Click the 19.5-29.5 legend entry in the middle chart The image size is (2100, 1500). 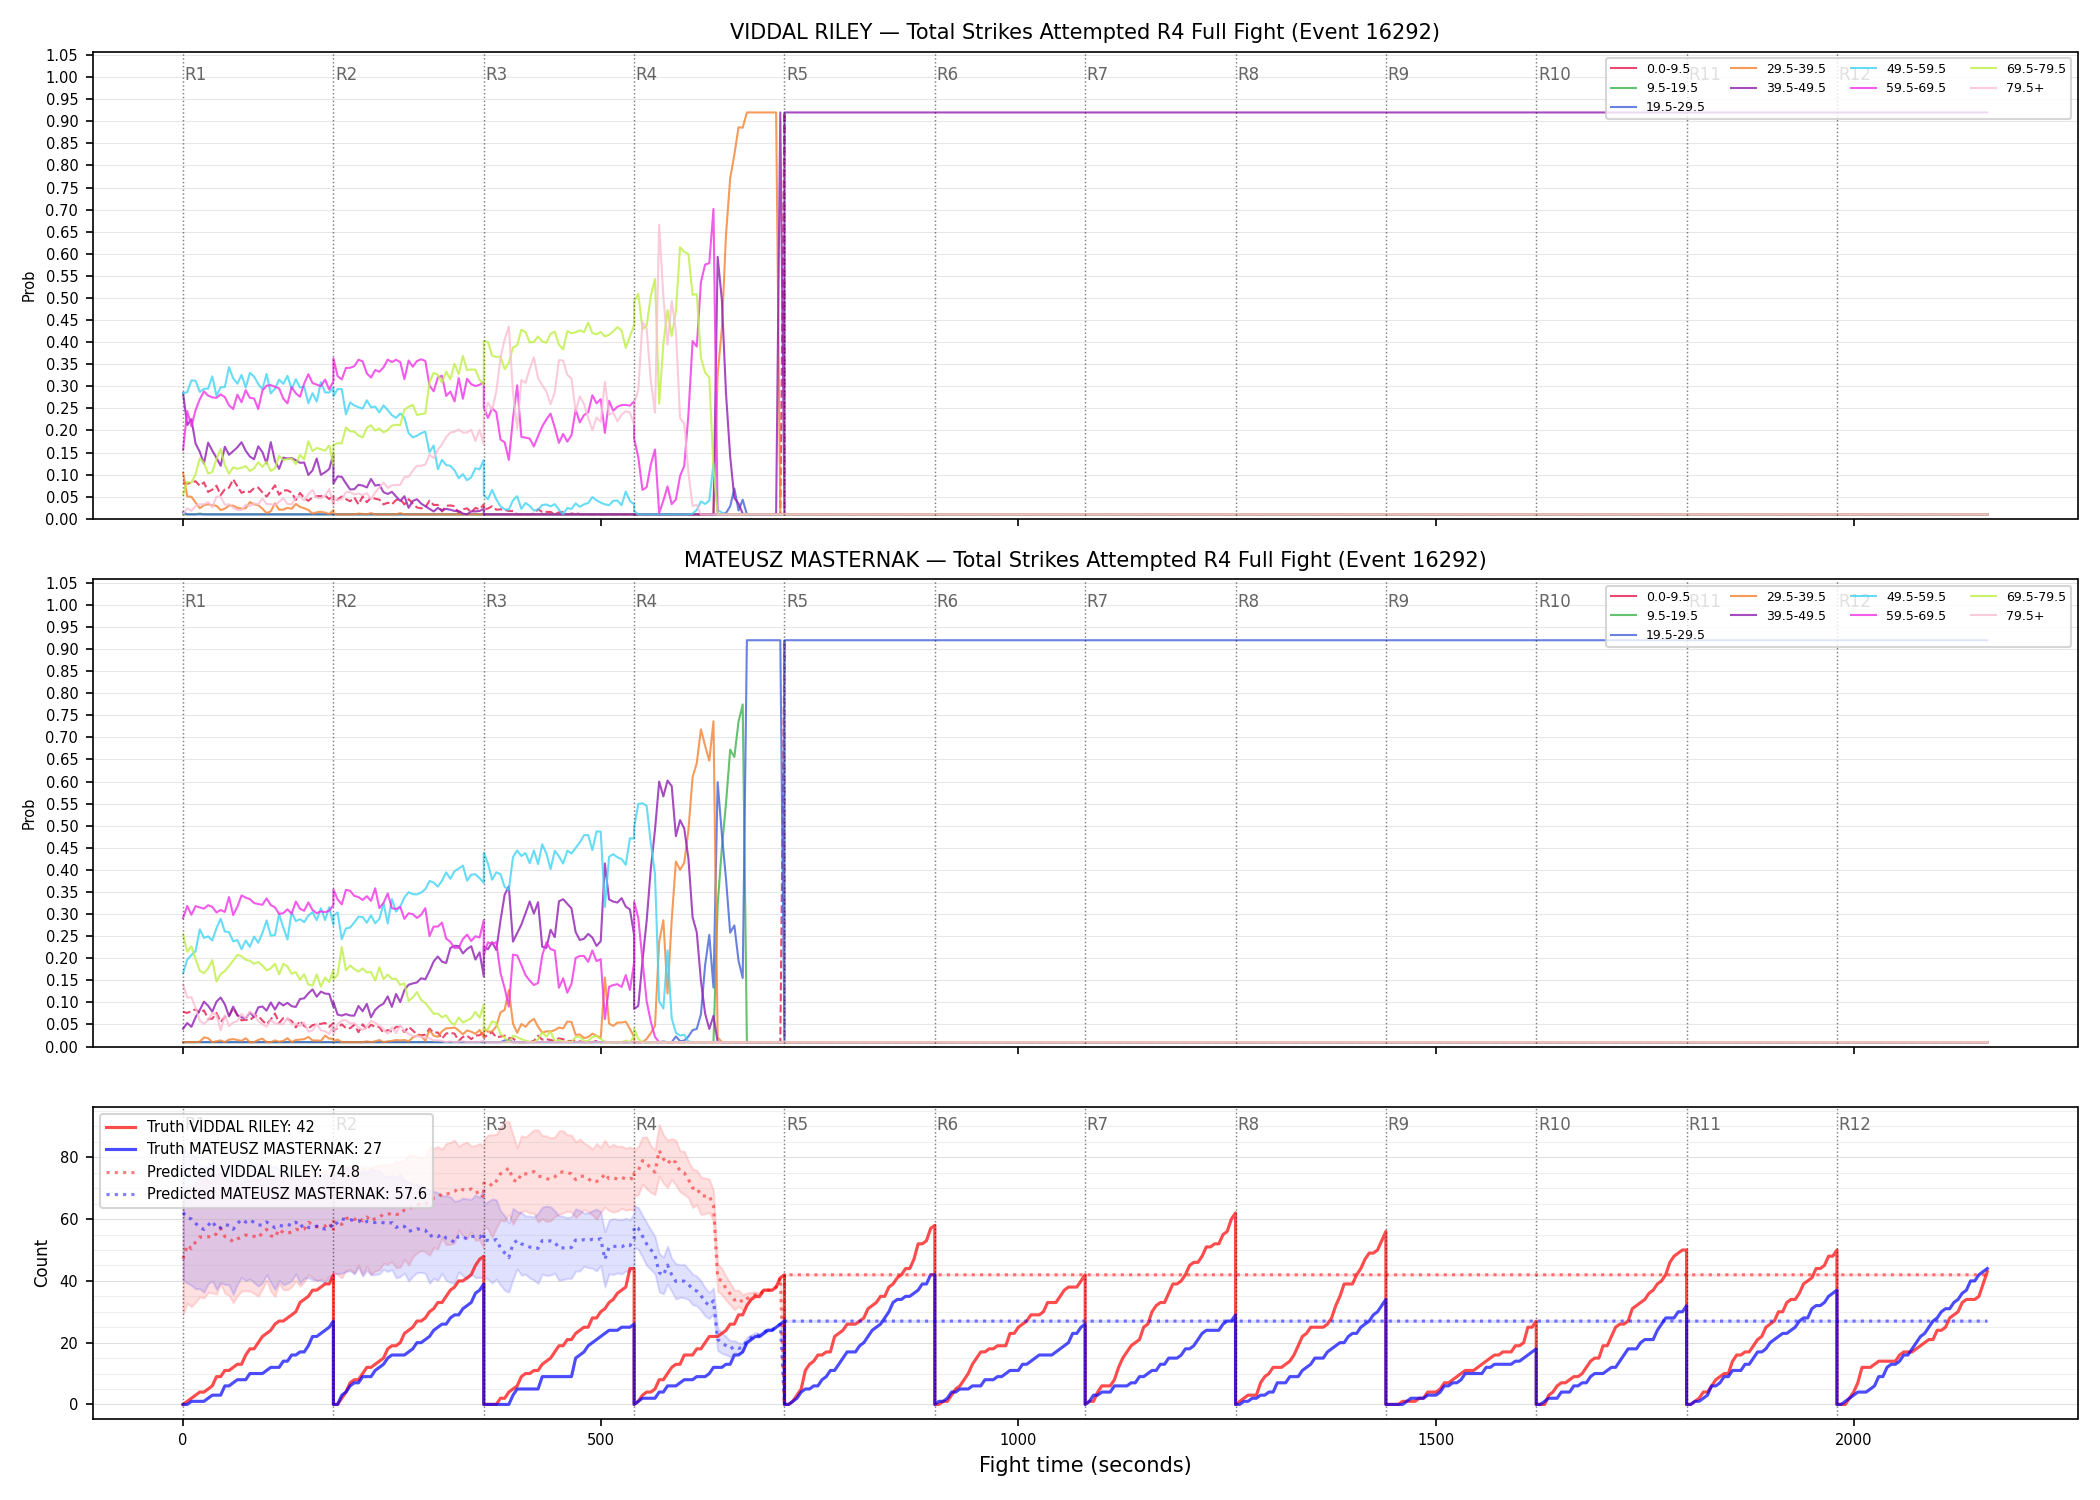point(1657,635)
